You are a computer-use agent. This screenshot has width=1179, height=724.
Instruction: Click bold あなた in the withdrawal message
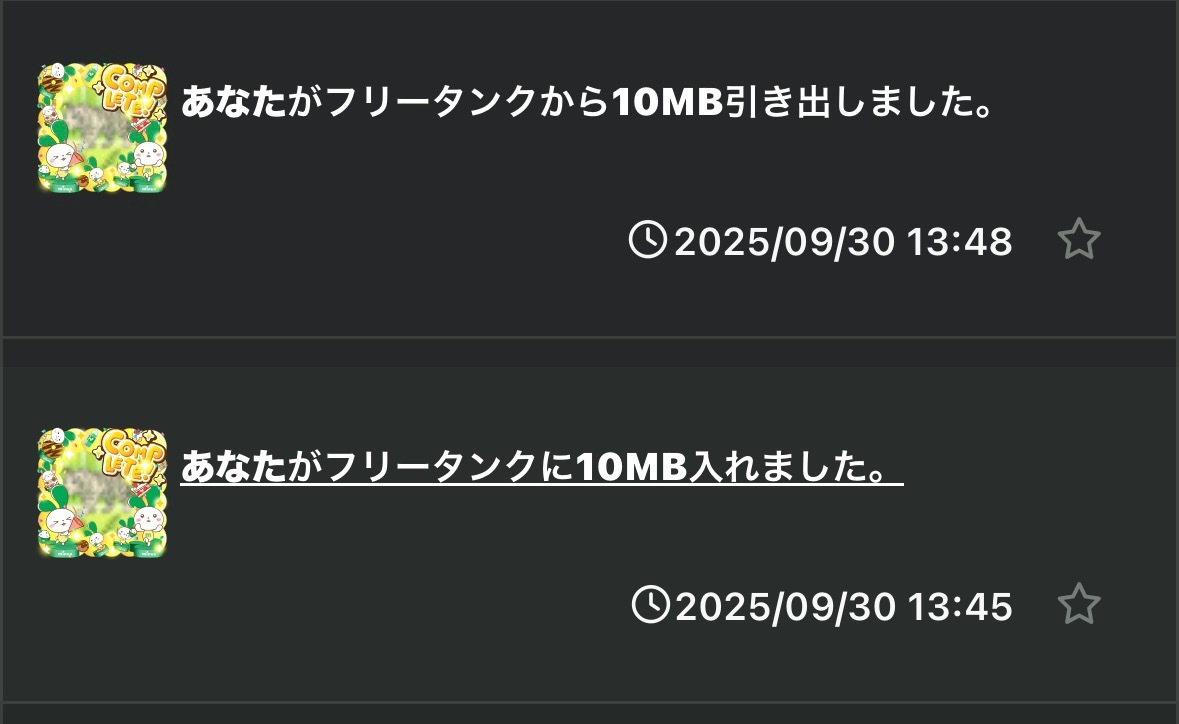point(233,103)
